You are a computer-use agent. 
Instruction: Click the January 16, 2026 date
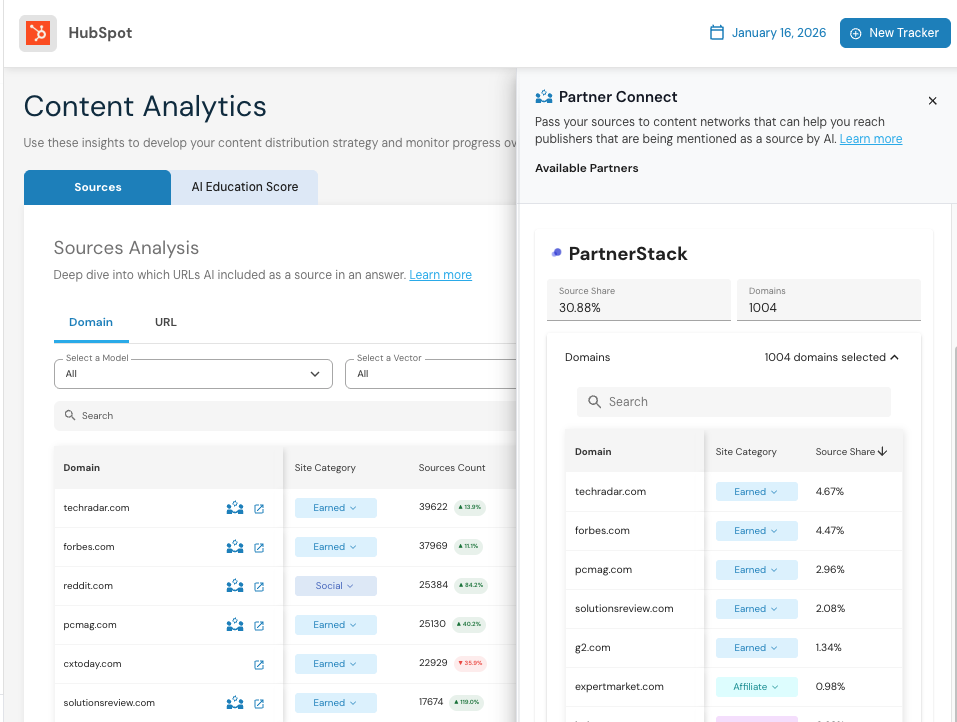[779, 33]
